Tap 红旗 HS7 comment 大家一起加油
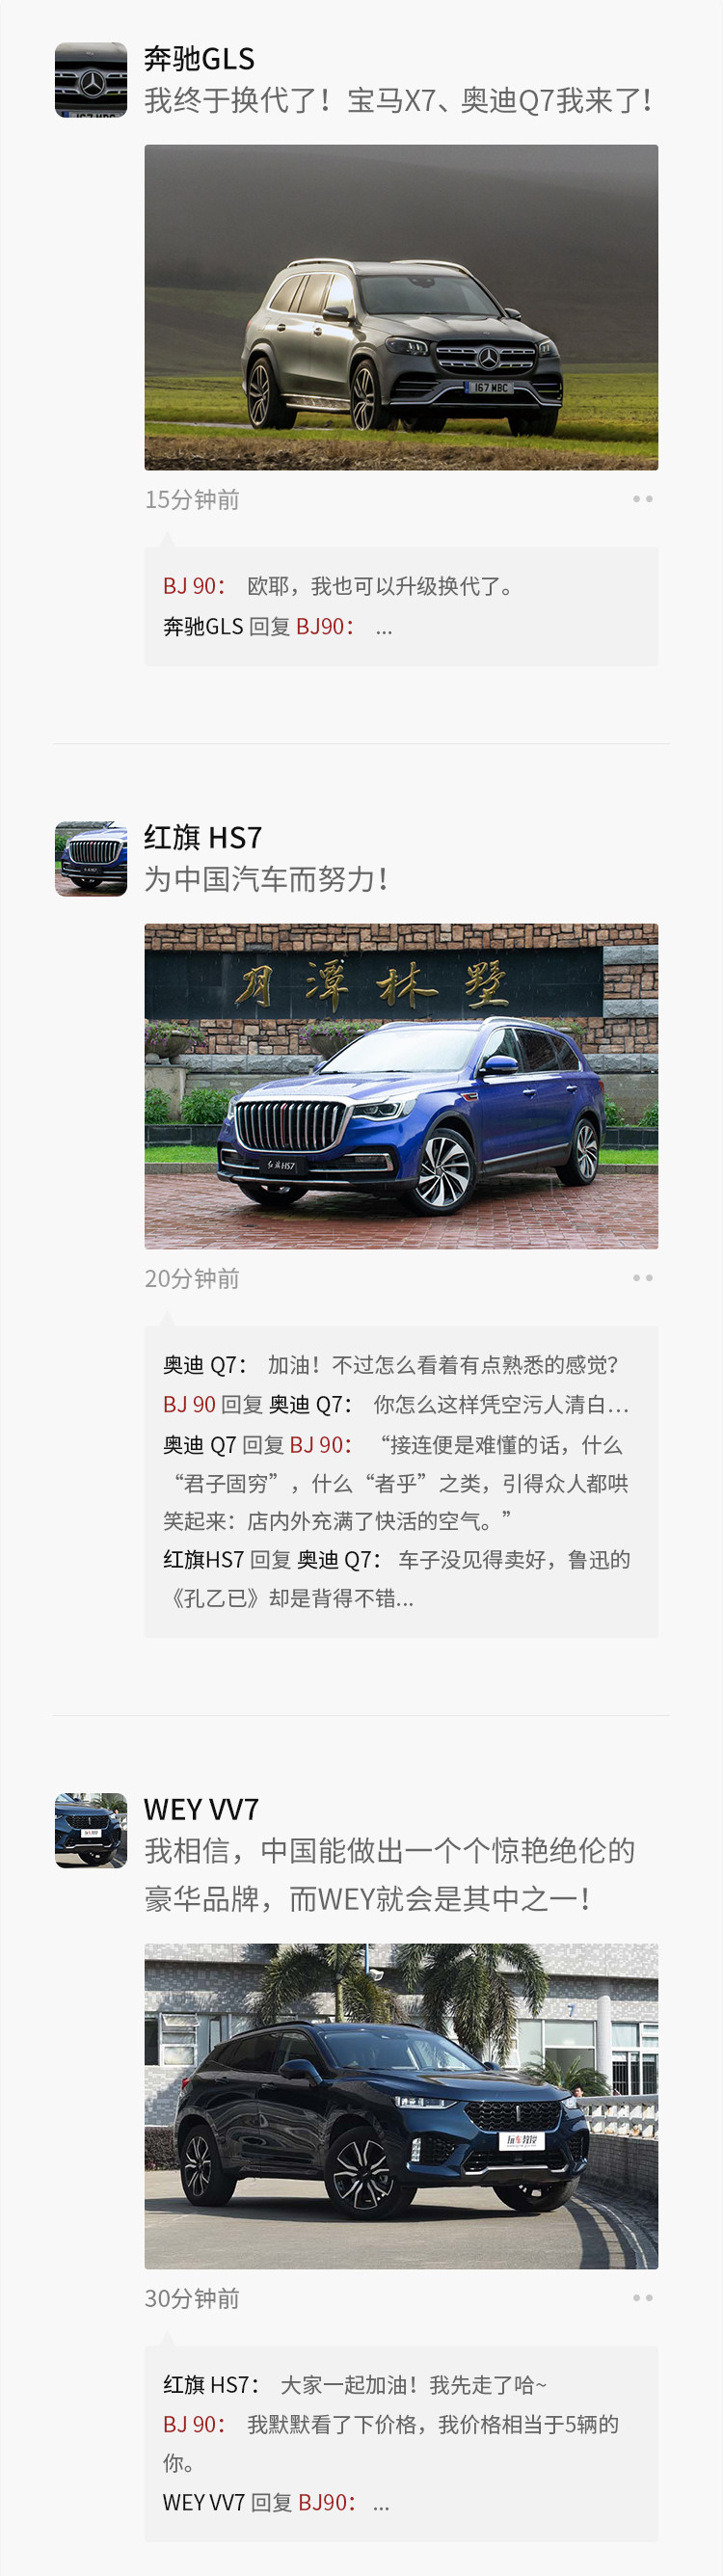723x2576 pixels. tap(355, 2385)
